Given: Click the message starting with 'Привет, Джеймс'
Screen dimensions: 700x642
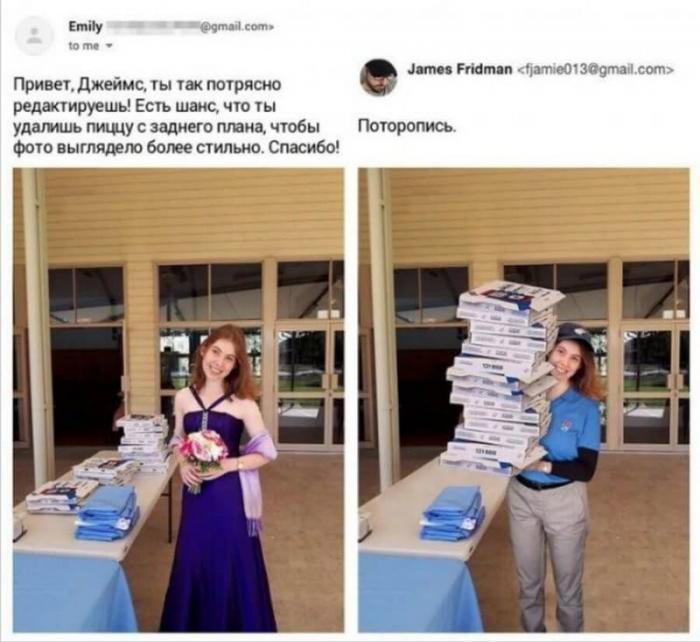Looking at the screenshot, I should pyautogui.click(x=176, y=116).
